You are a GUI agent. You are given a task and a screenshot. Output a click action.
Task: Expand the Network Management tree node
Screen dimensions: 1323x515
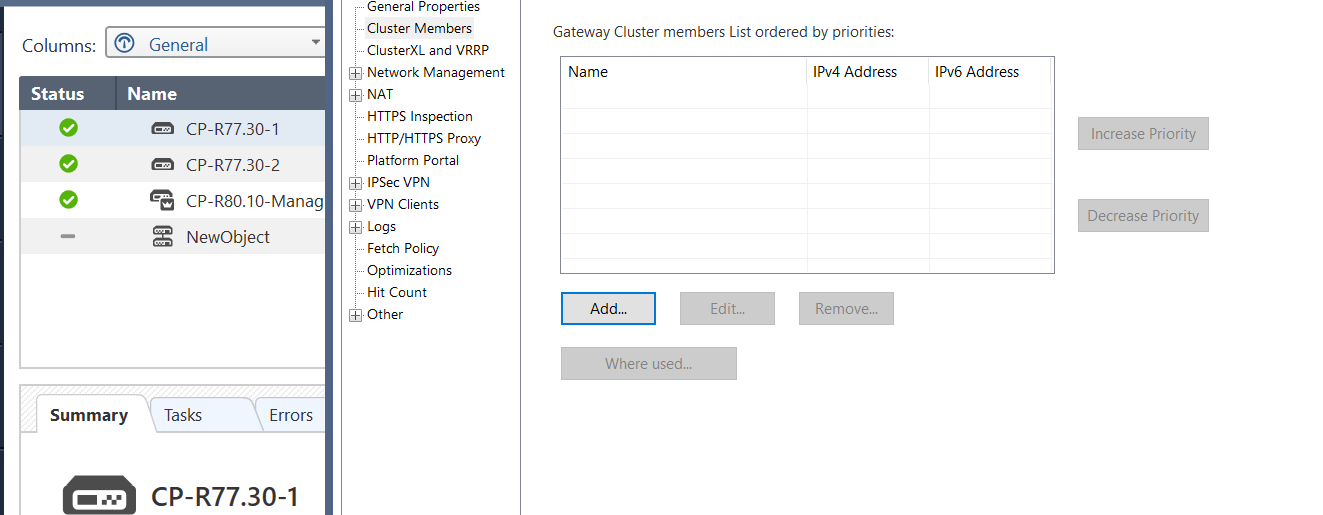355,73
